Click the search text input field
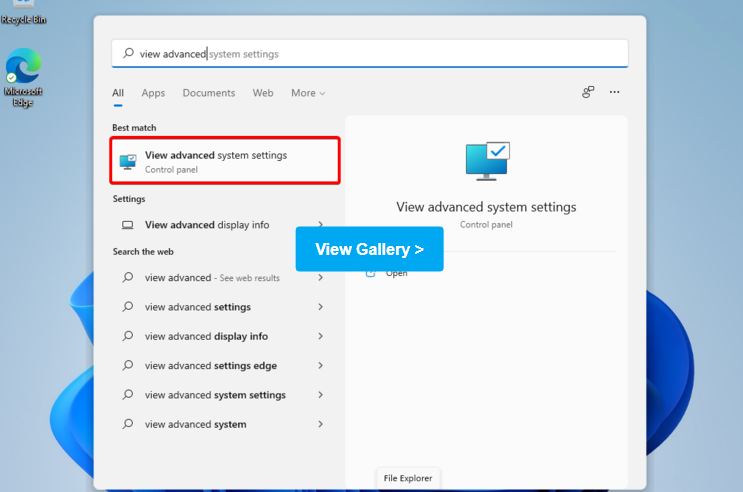Image resolution: width=743 pixels, height=492 pixels. [x=370, y=54]
